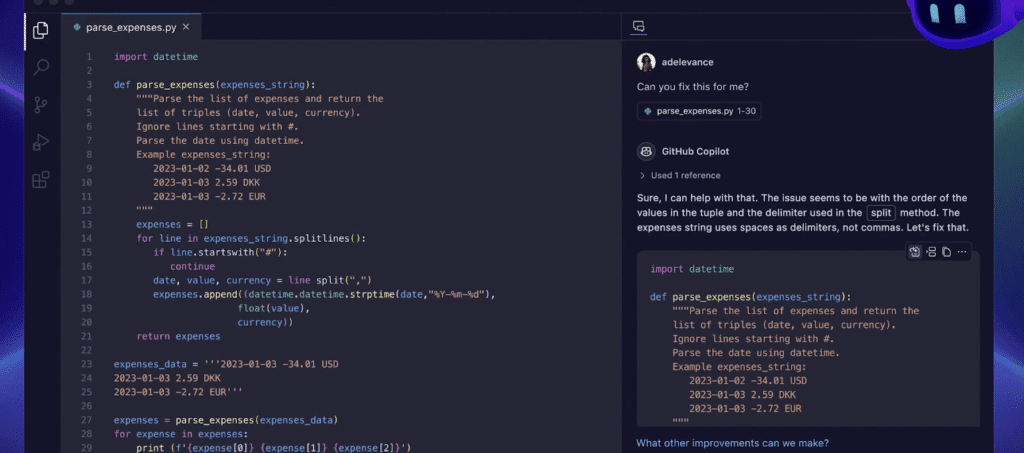Expand the Used 1 reference section

[x=680, y=176]
